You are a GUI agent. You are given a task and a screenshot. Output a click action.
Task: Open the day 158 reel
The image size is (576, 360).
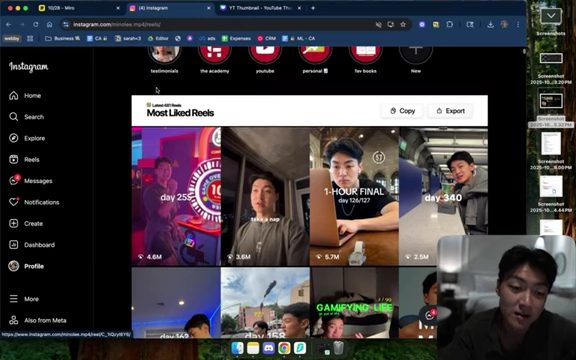265,302
